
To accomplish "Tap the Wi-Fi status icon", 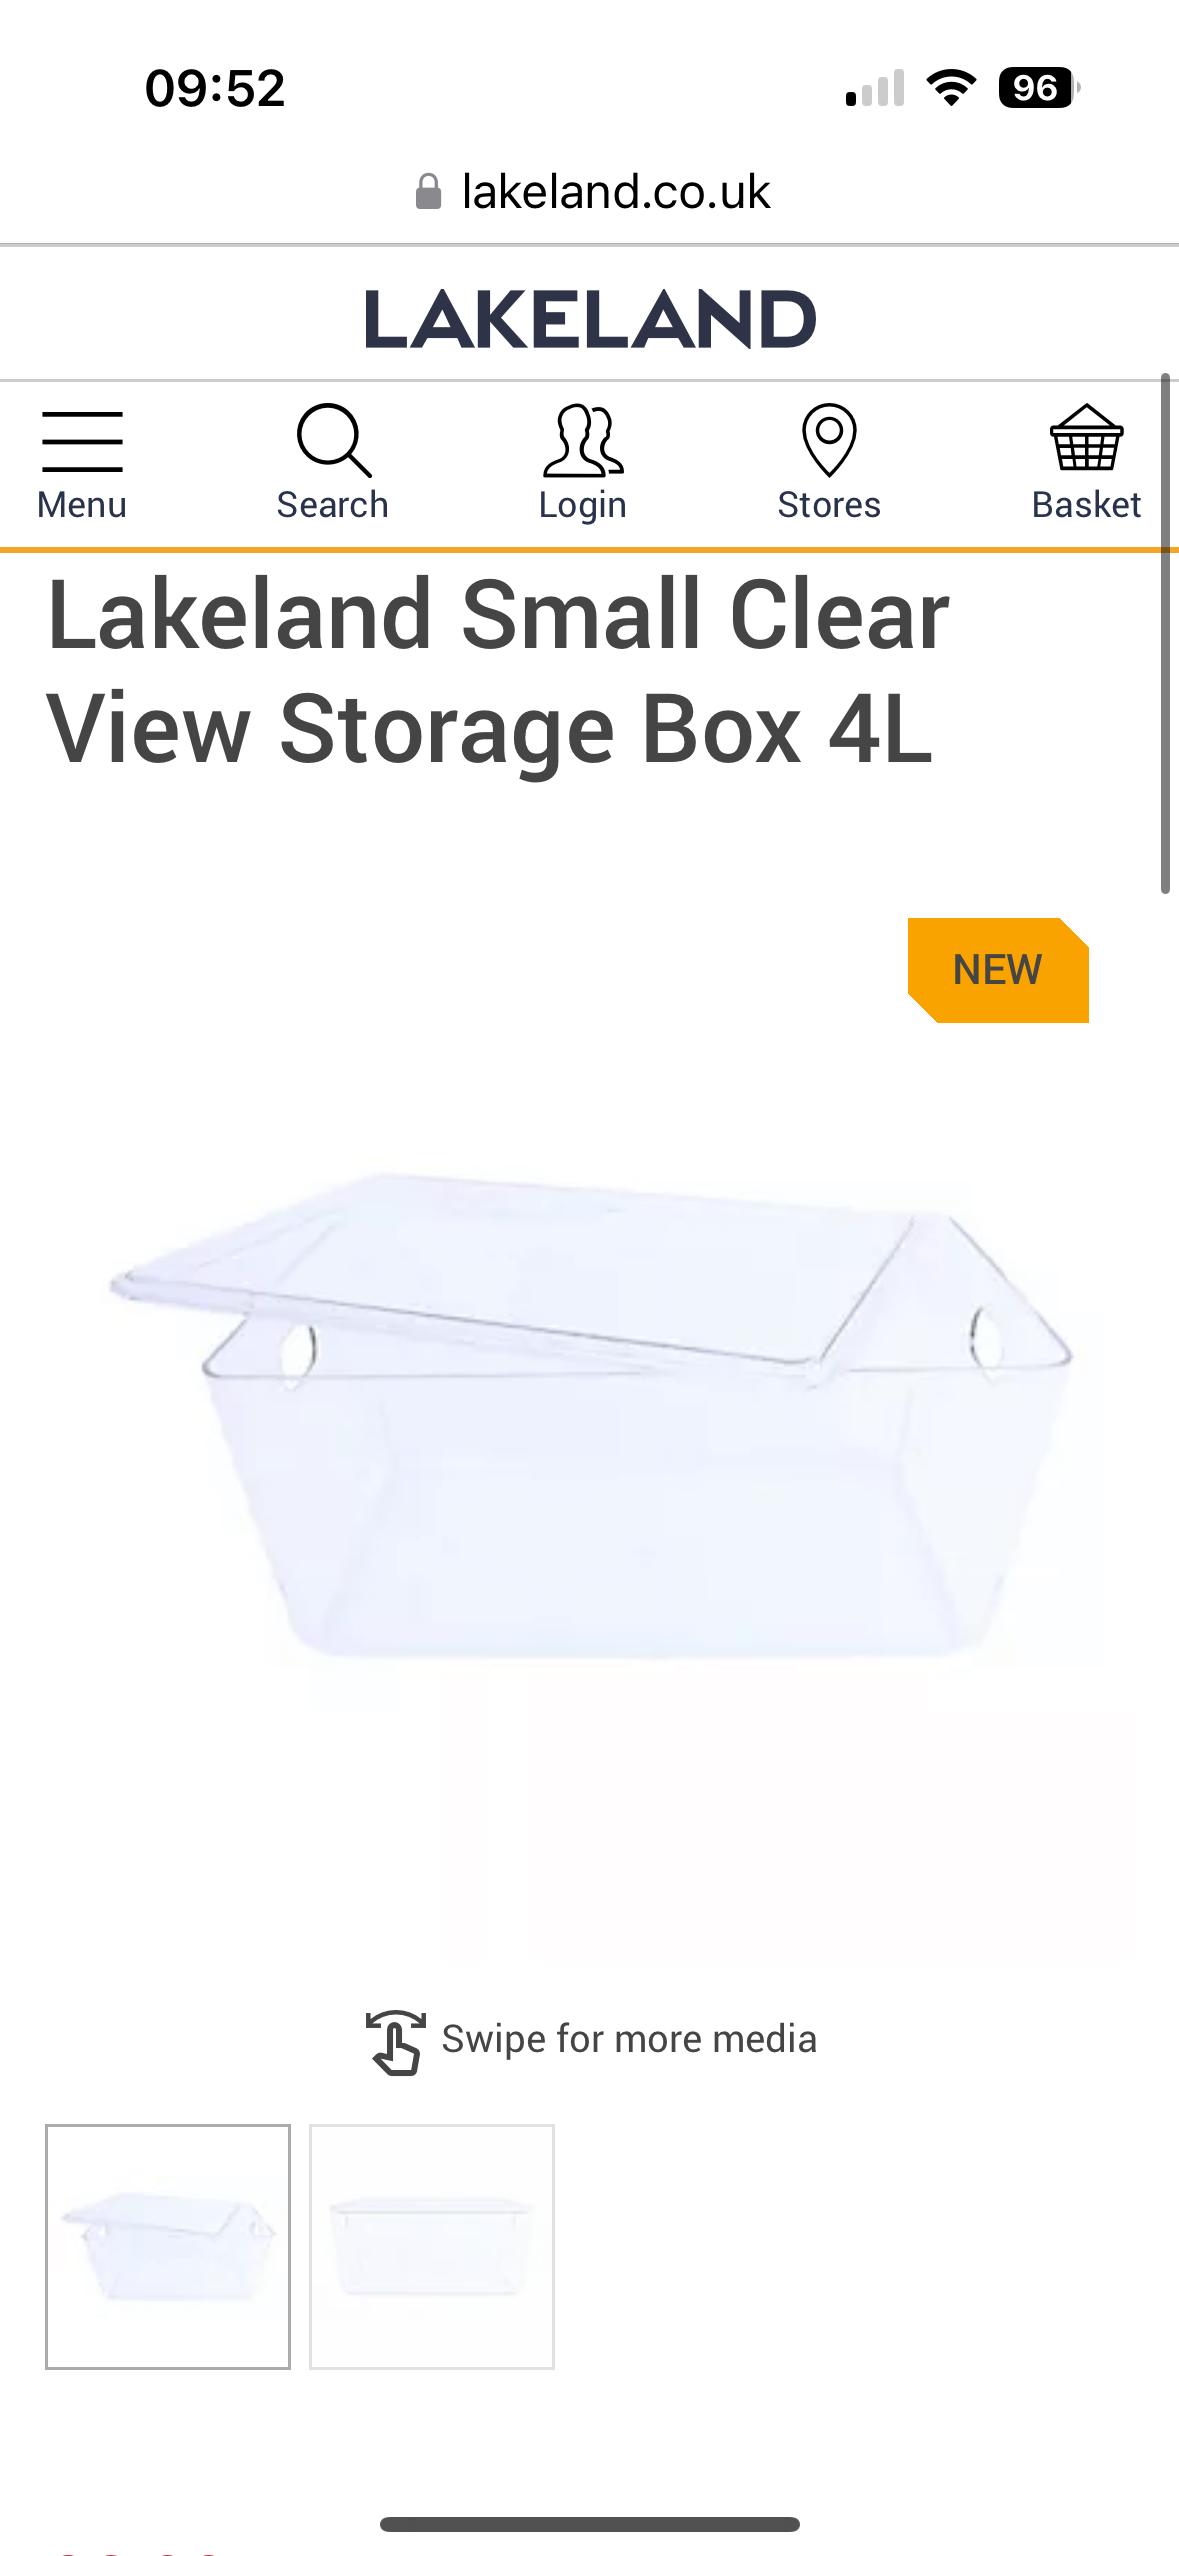I will [x=951, y=88].
